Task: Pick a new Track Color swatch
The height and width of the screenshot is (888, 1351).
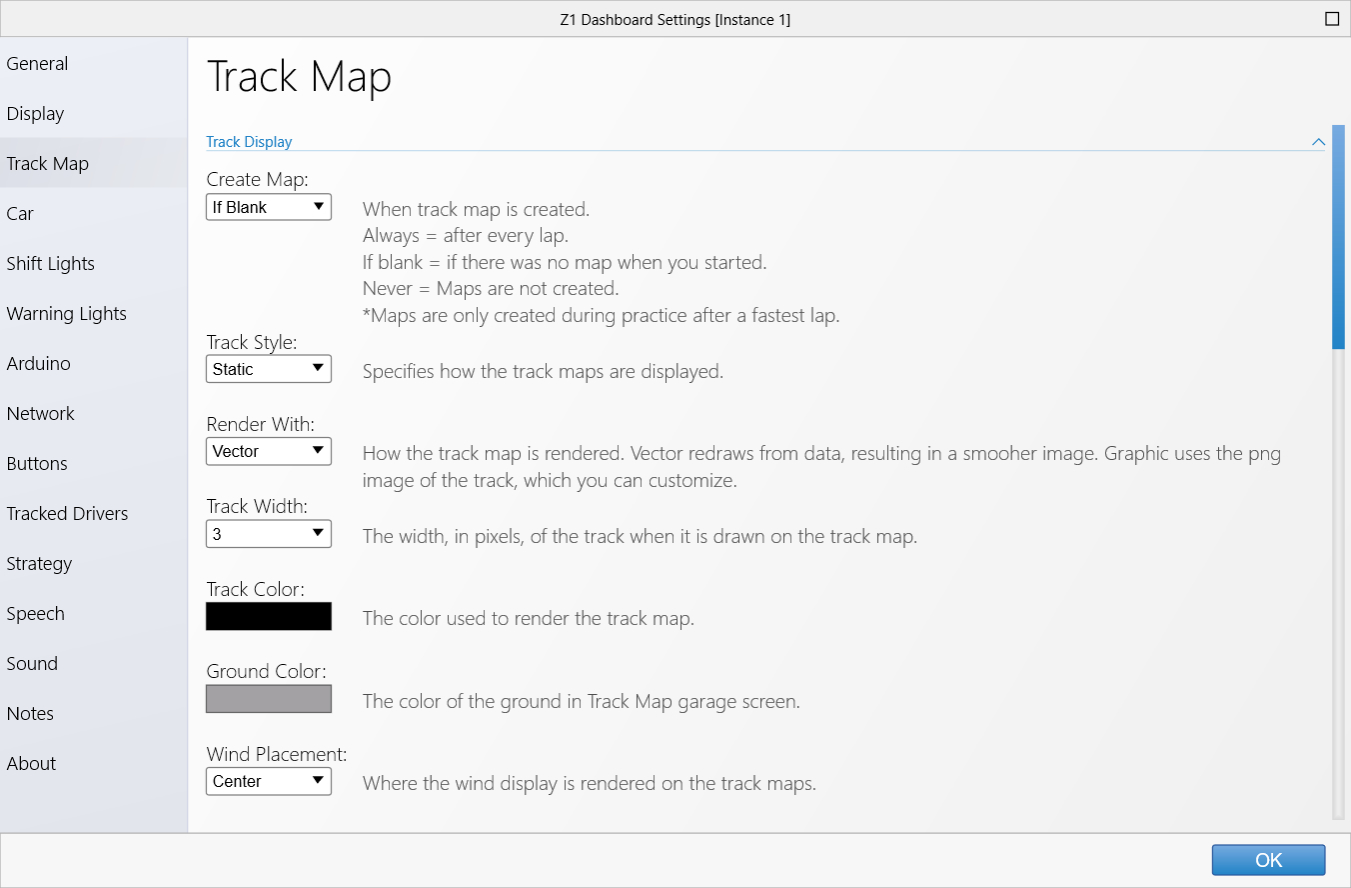Action: (268, 616)
